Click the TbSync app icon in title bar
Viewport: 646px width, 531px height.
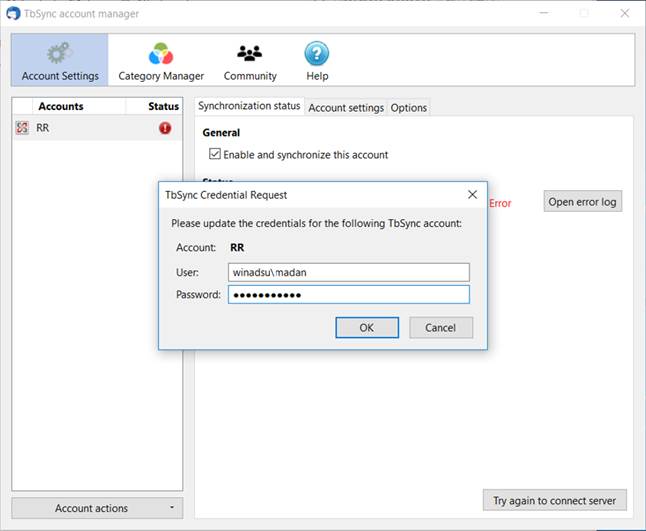click(13, 14)
